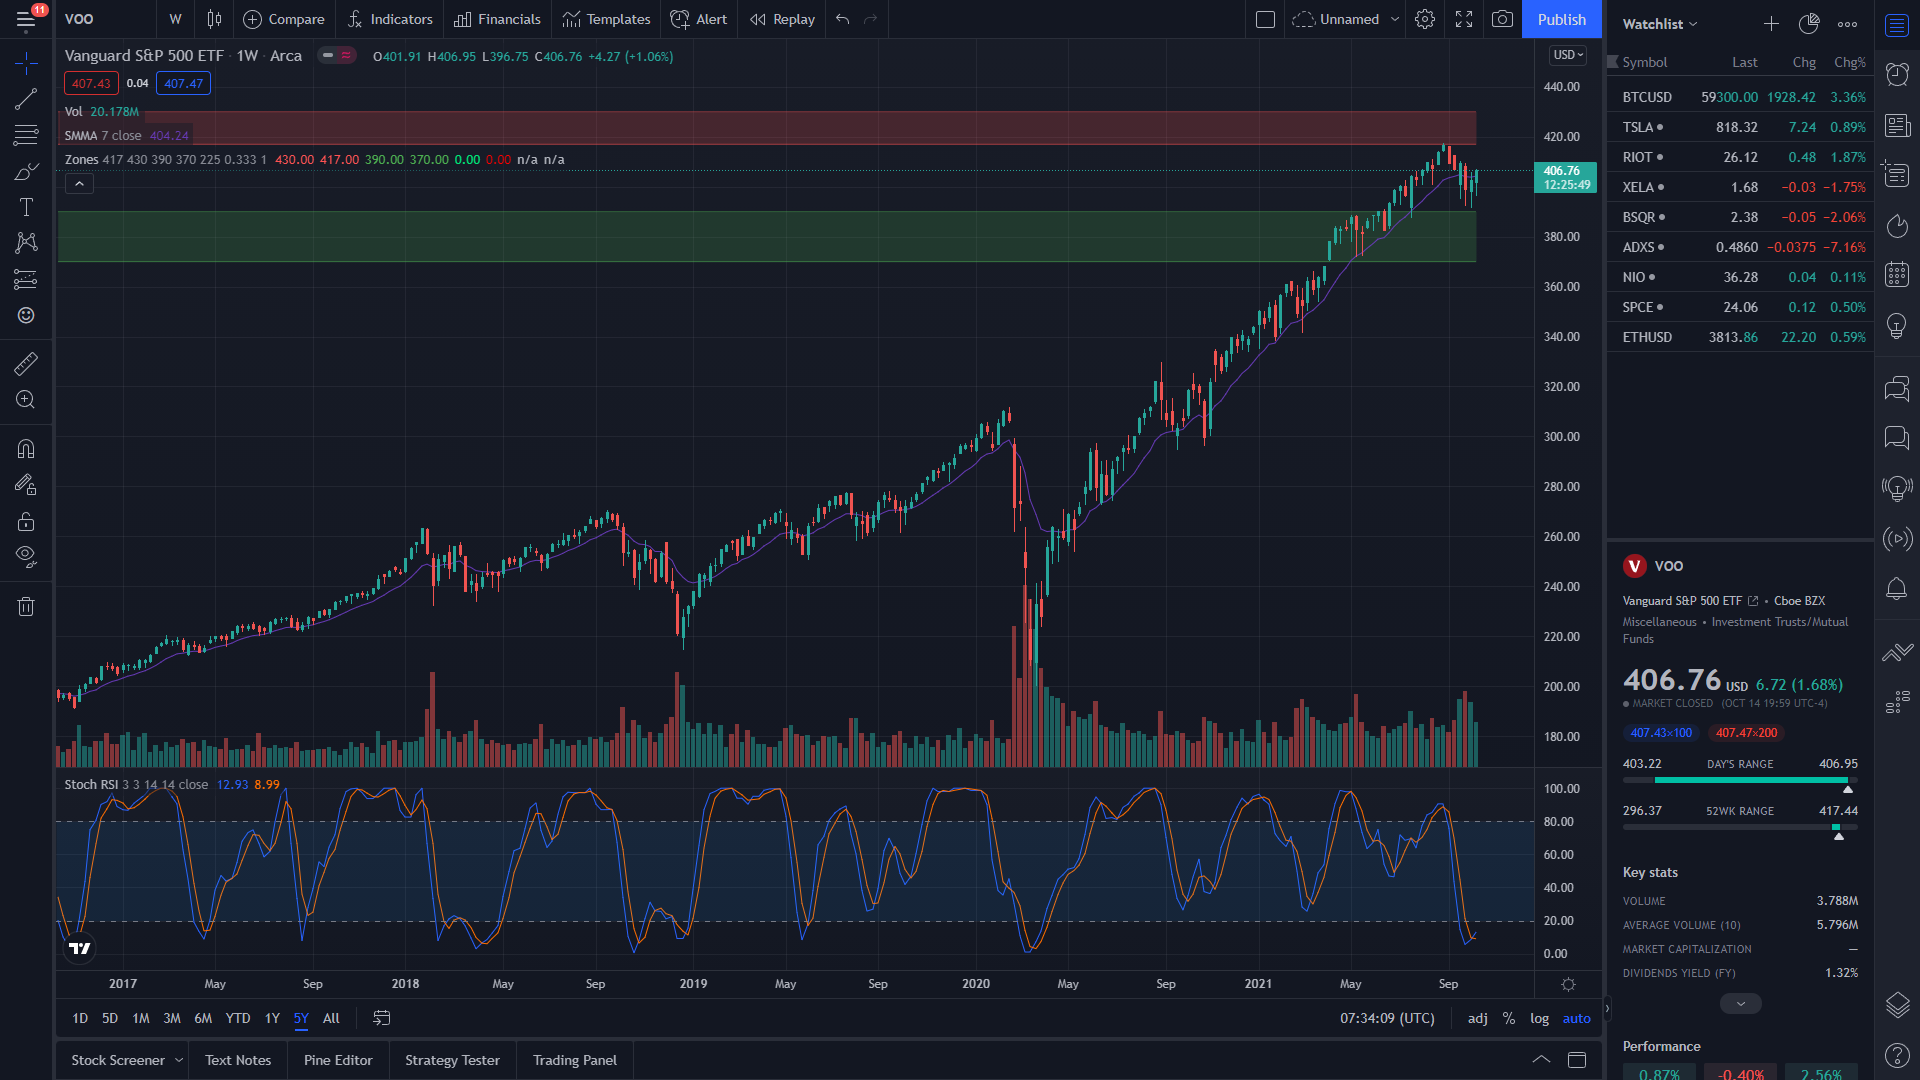Enter fullscreen mode

[x=1464, y=19]
